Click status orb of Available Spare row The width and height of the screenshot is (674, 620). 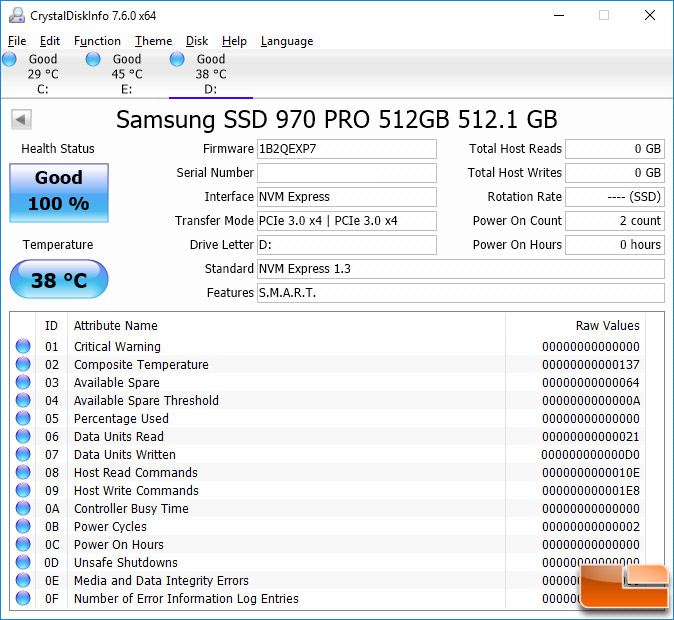pos(23,382)
